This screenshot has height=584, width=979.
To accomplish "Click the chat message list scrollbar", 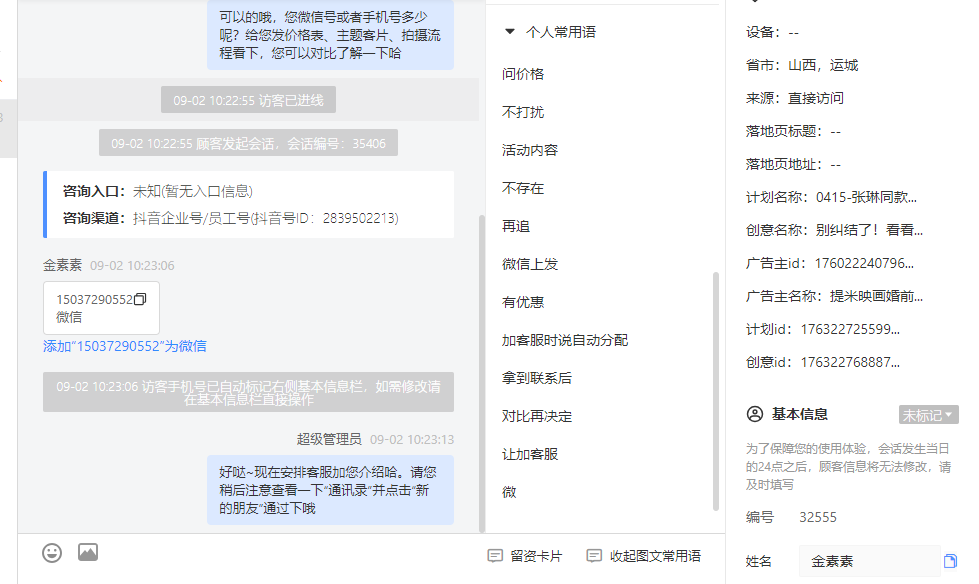I will click(x=481, y=374).
